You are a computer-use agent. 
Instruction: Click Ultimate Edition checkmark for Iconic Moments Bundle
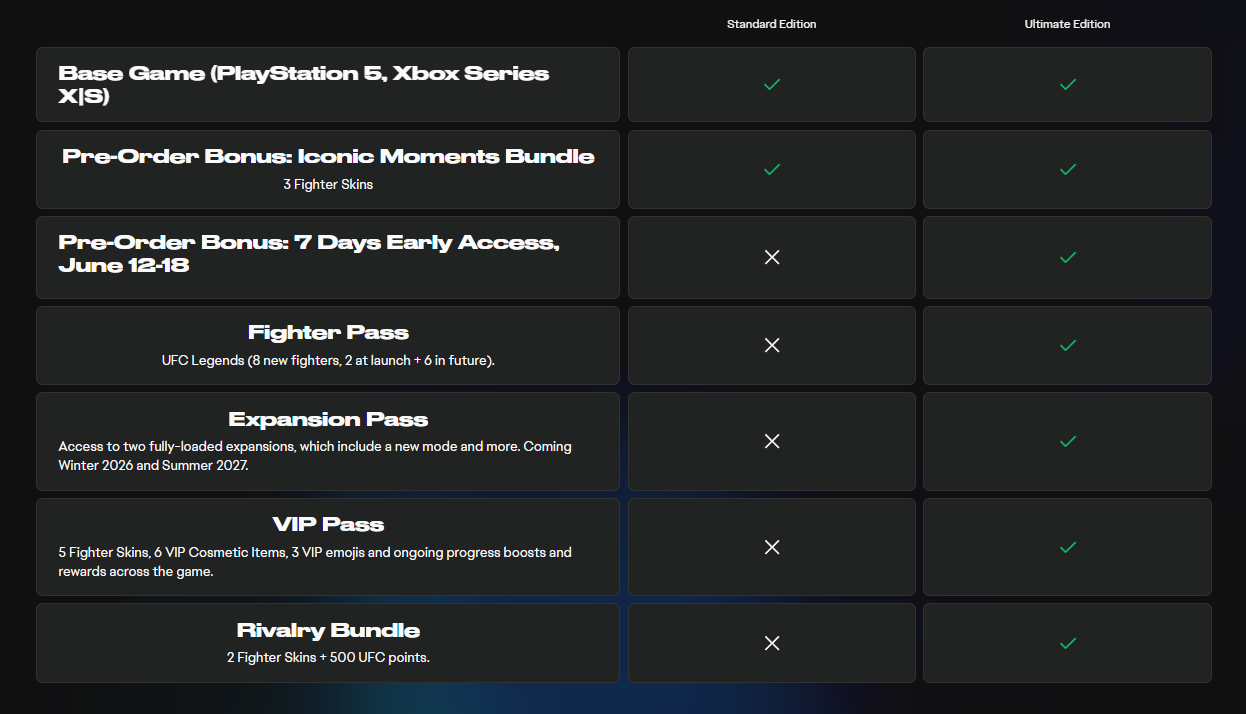click(x=1067, y=170)
